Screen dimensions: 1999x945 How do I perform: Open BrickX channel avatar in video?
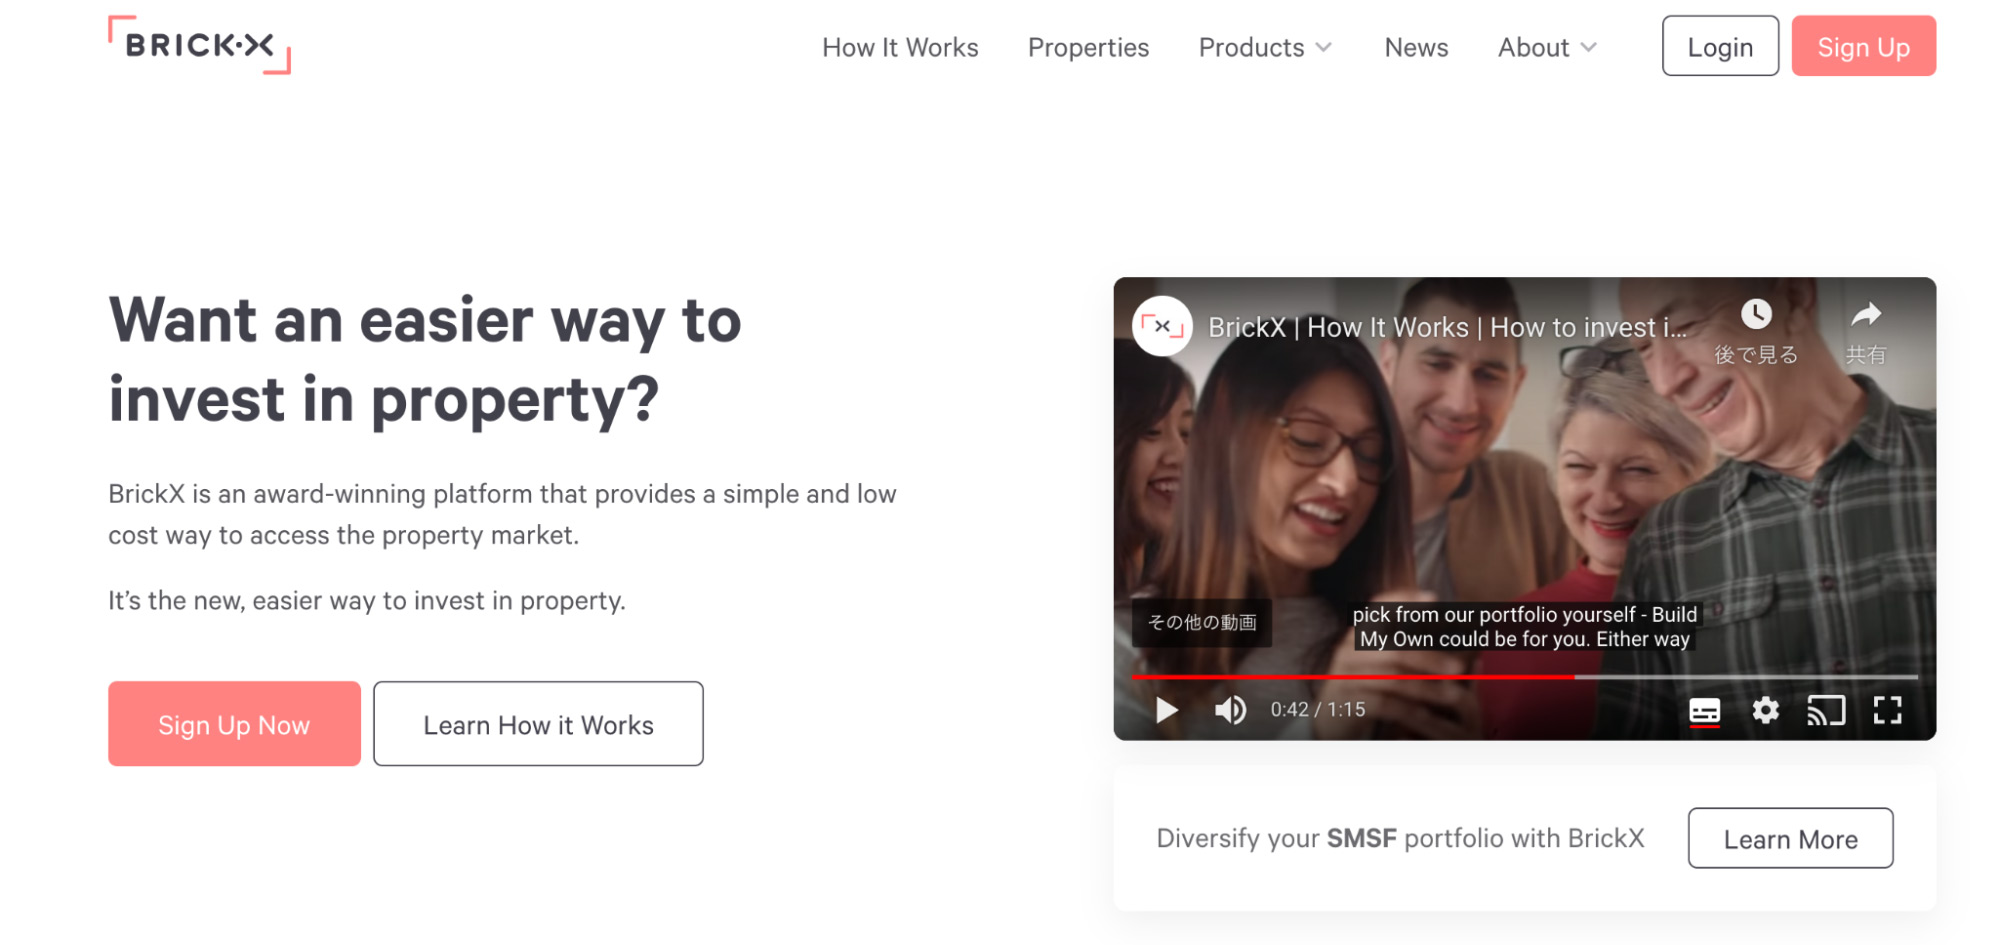click(1162, 326)
